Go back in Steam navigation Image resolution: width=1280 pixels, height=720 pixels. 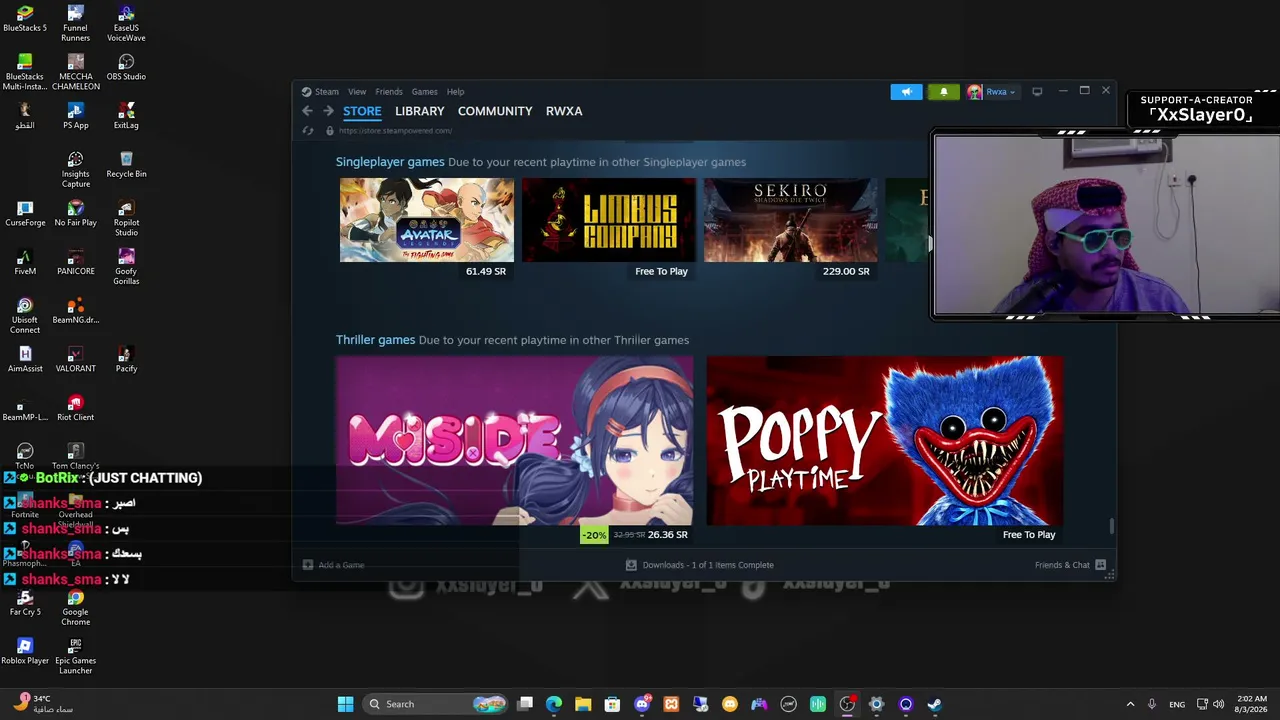(307, 111)
